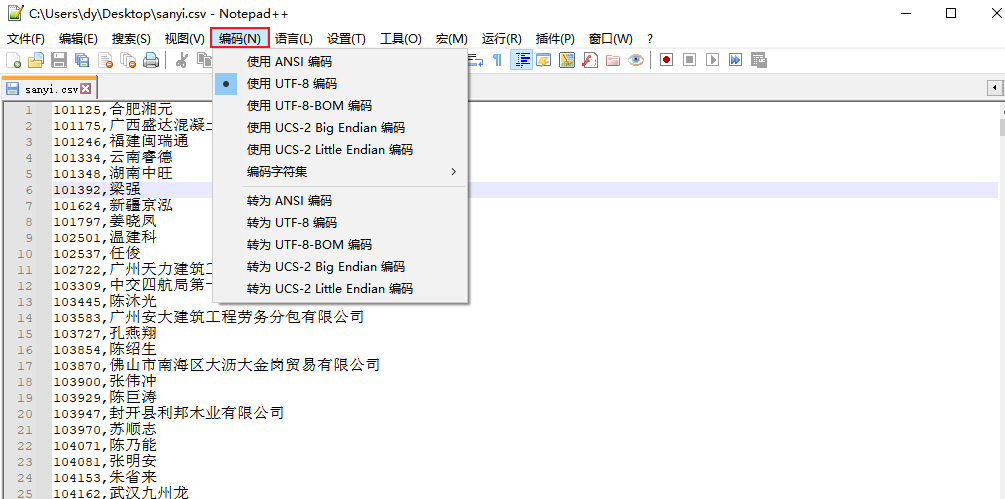The width and height of the screenshot is (1005, 499).
Task: Click line number 14 in the margin
Action: pos(25,318)
